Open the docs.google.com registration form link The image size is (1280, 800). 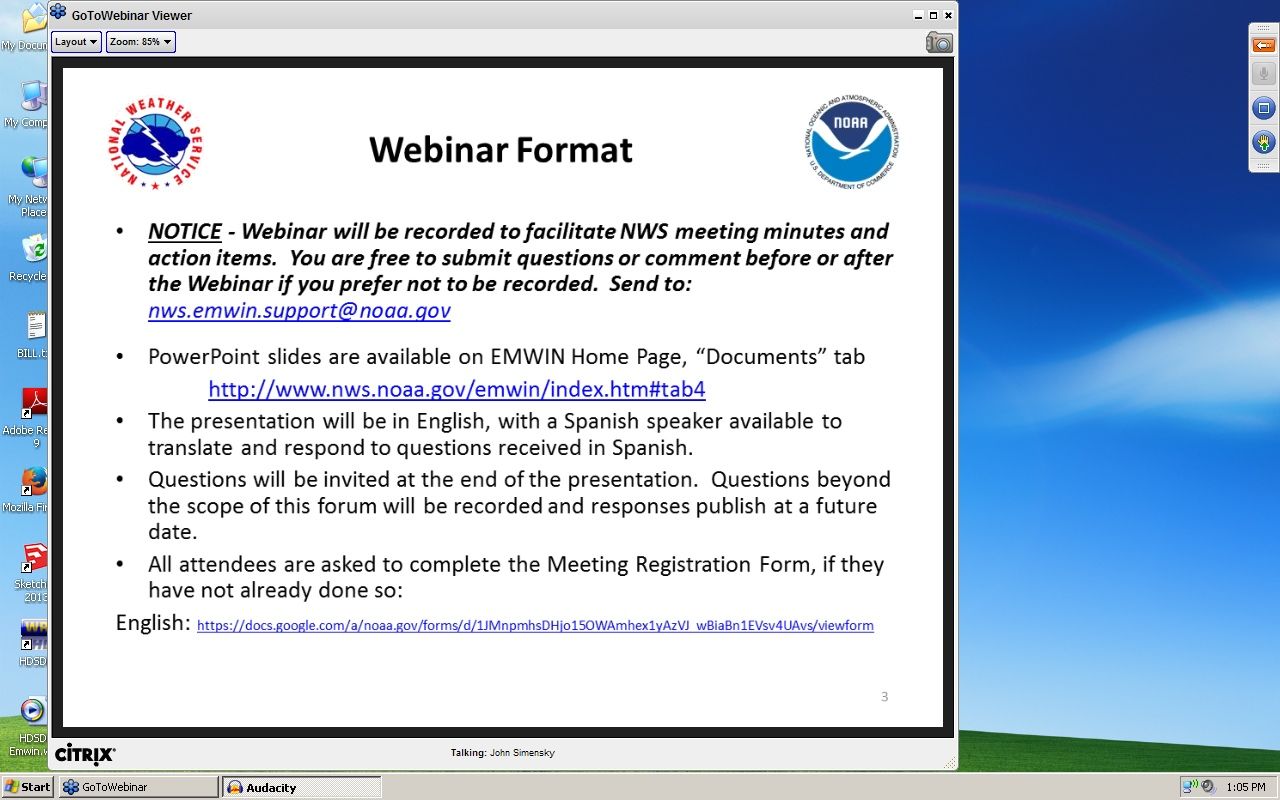click(535, 626)
